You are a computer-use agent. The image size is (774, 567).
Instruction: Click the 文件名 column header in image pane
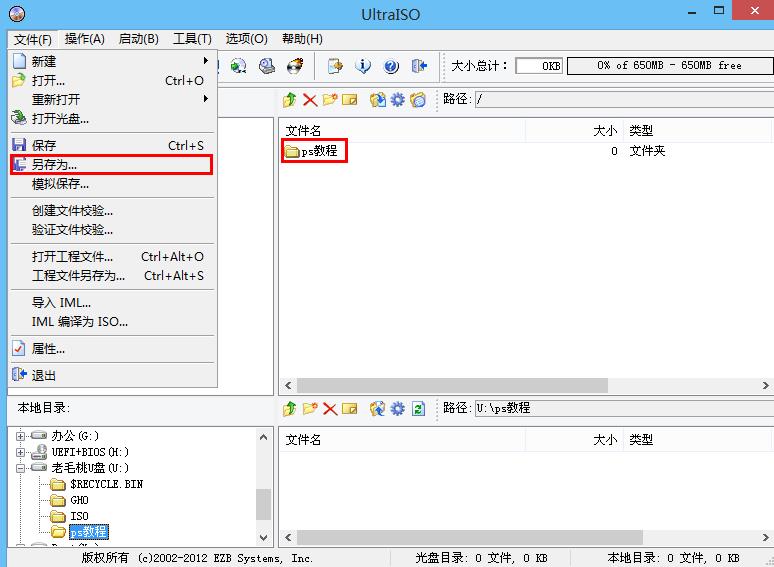pos(303,130)
